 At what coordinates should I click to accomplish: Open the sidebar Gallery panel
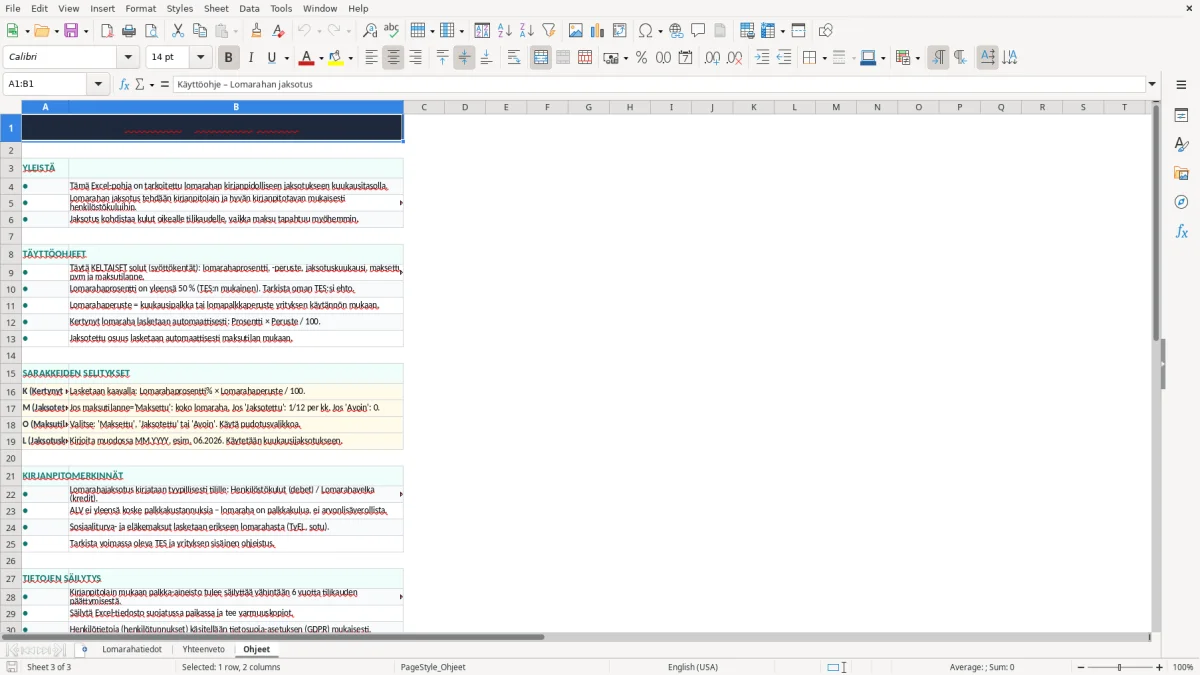[1181, 174]
